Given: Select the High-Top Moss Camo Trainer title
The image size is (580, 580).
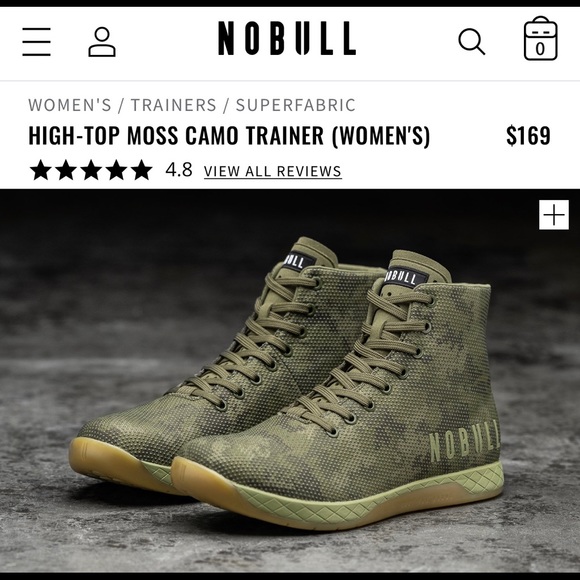Looking at the screenshot, I should tap(229, 135).
